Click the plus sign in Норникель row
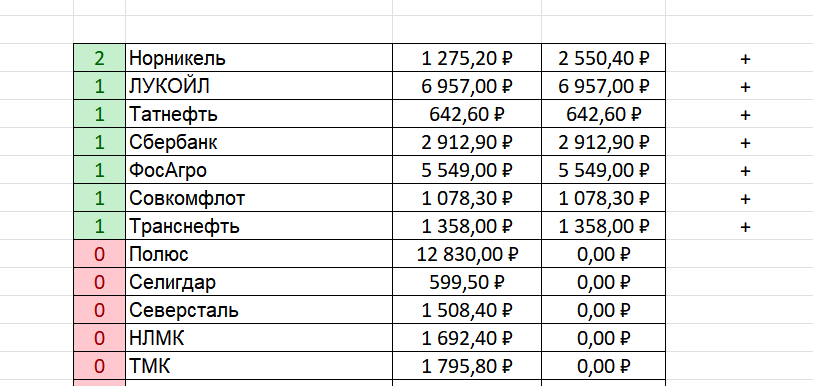The width and height of the screenshot is (813, 386). point(745,59)
